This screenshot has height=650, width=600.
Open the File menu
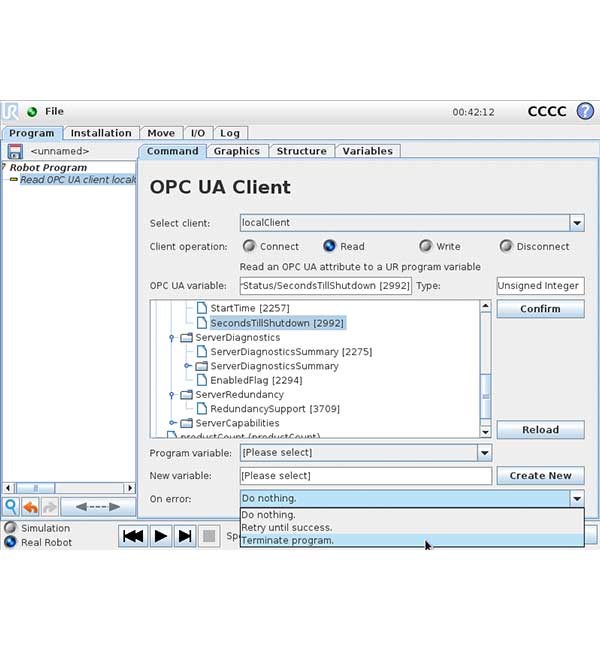pos(54,112)
